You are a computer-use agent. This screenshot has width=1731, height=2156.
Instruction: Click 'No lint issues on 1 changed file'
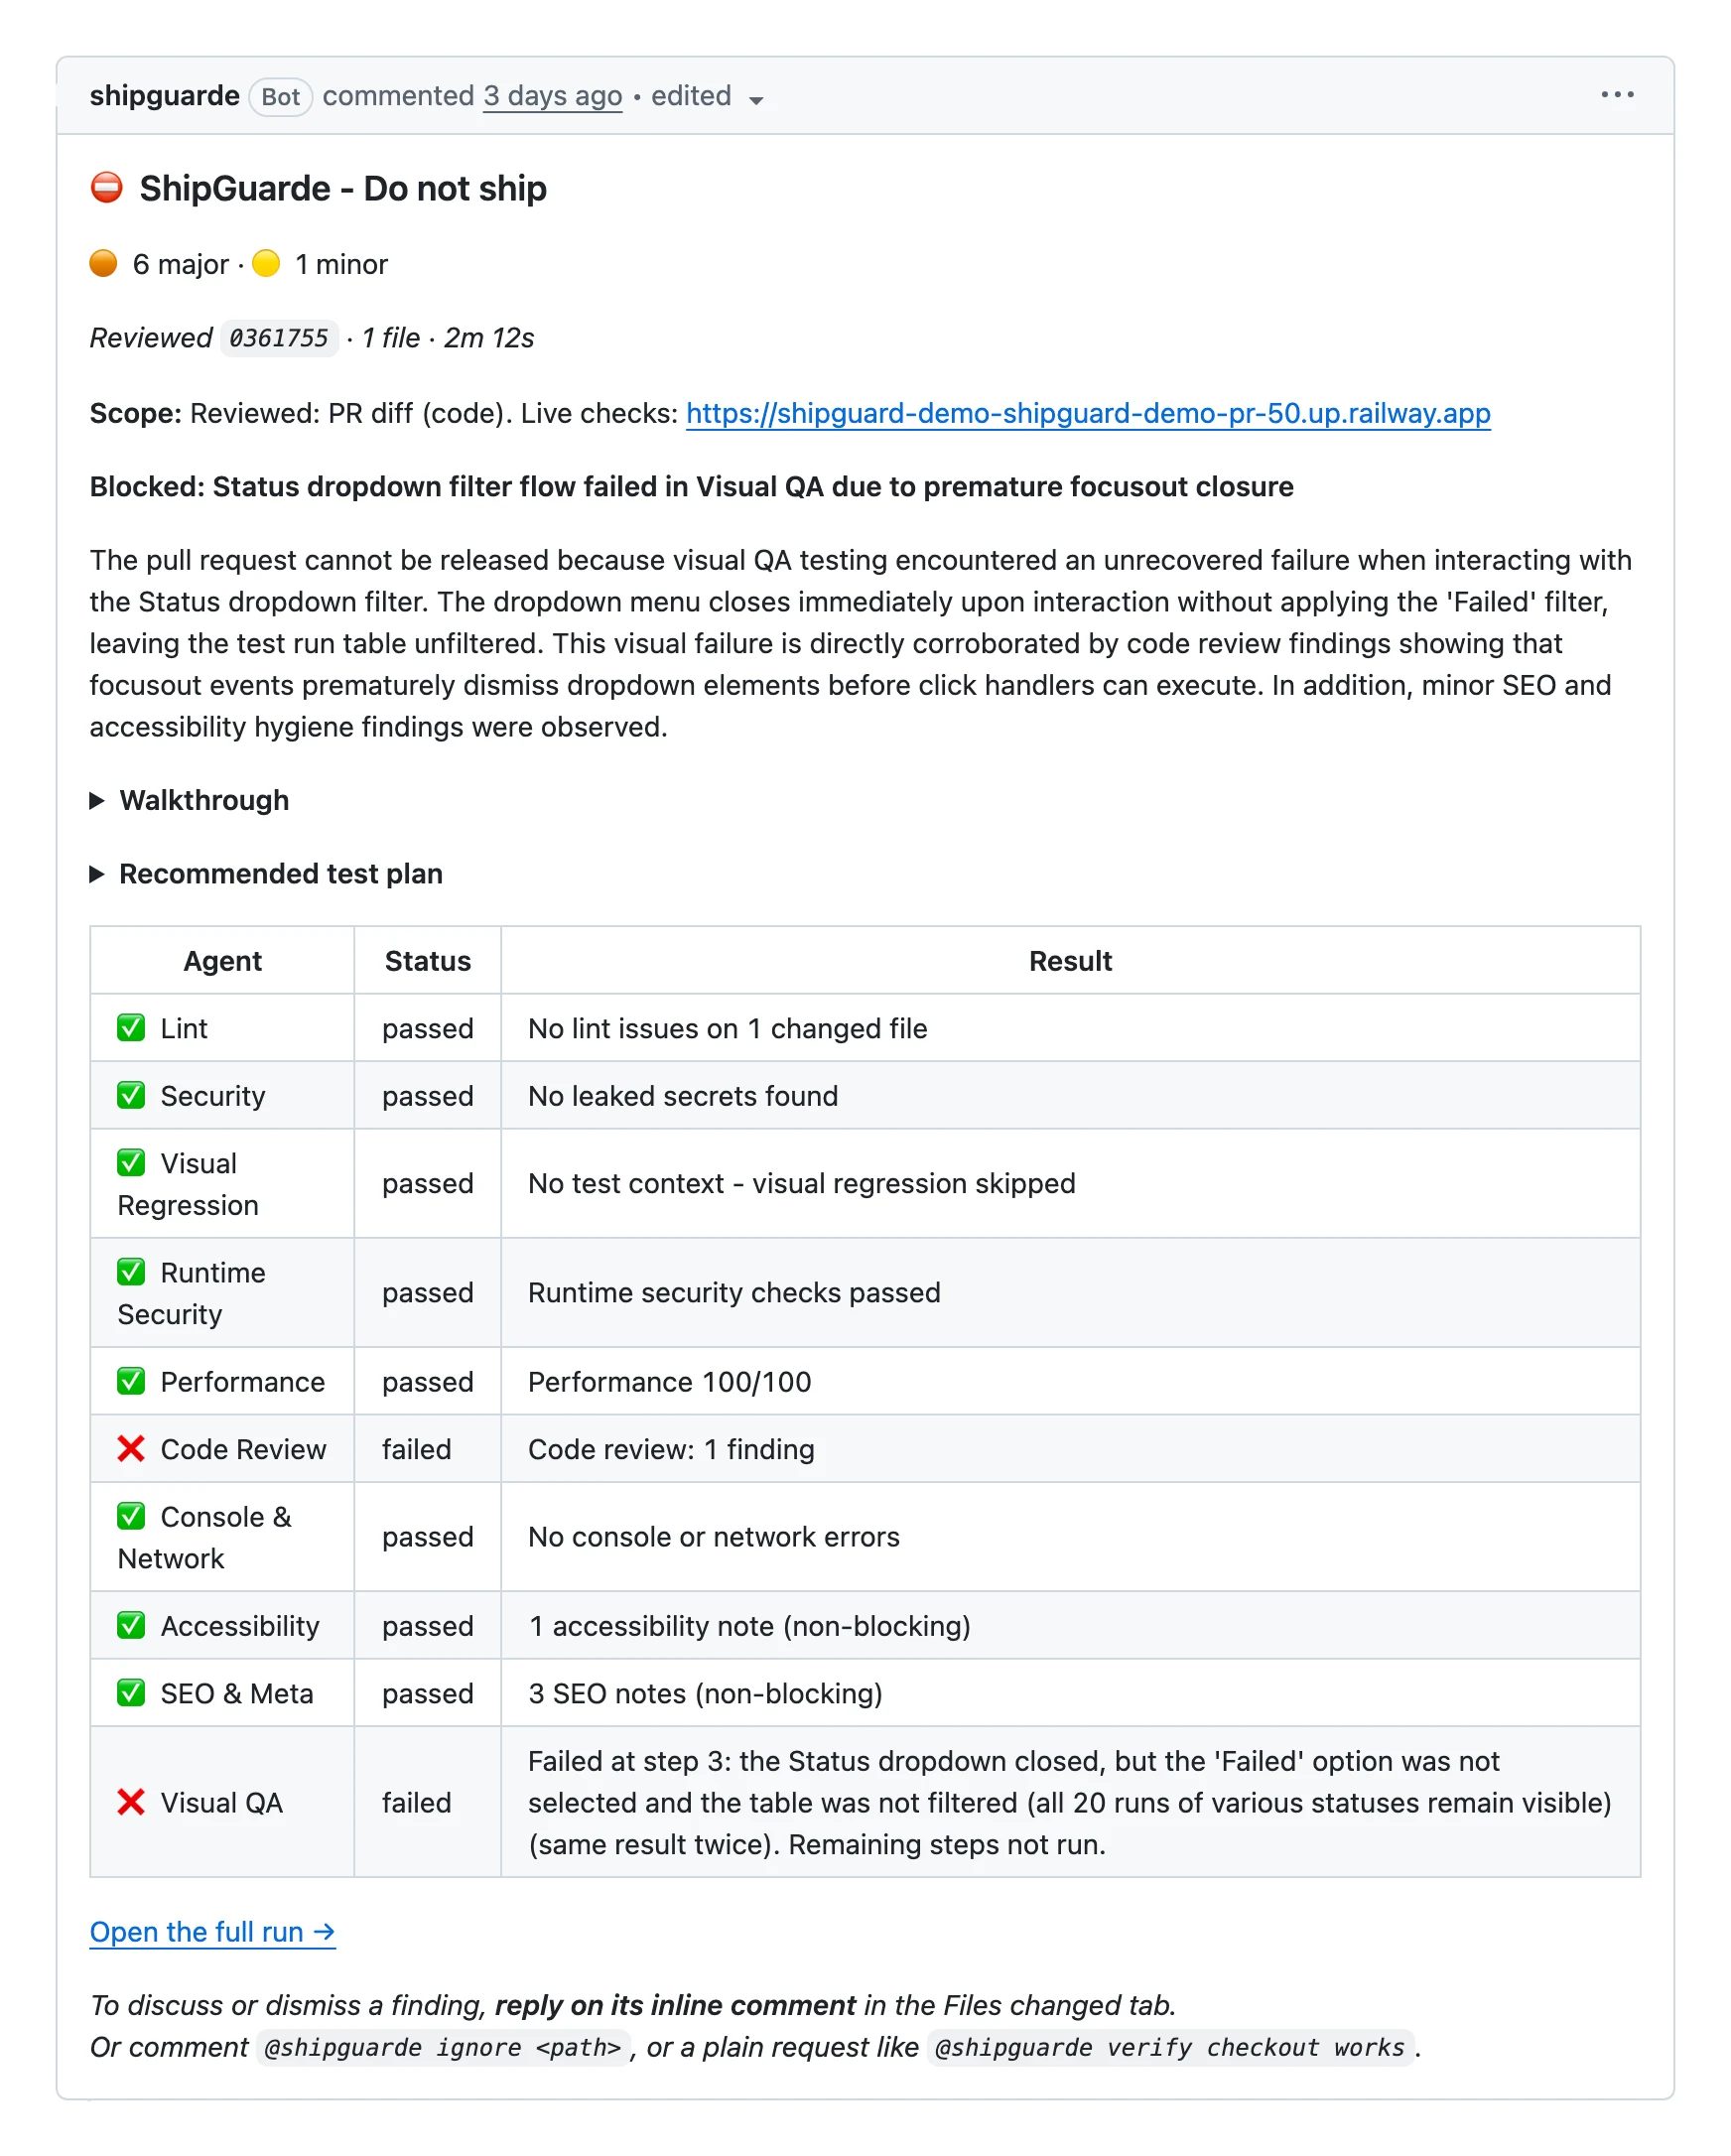pos(727,1028)
